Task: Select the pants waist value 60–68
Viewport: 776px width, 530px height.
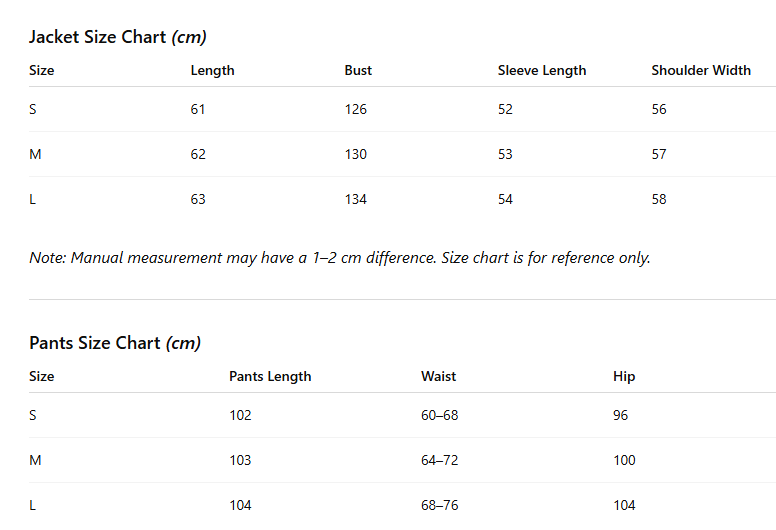Action: (x=439, y=415)
